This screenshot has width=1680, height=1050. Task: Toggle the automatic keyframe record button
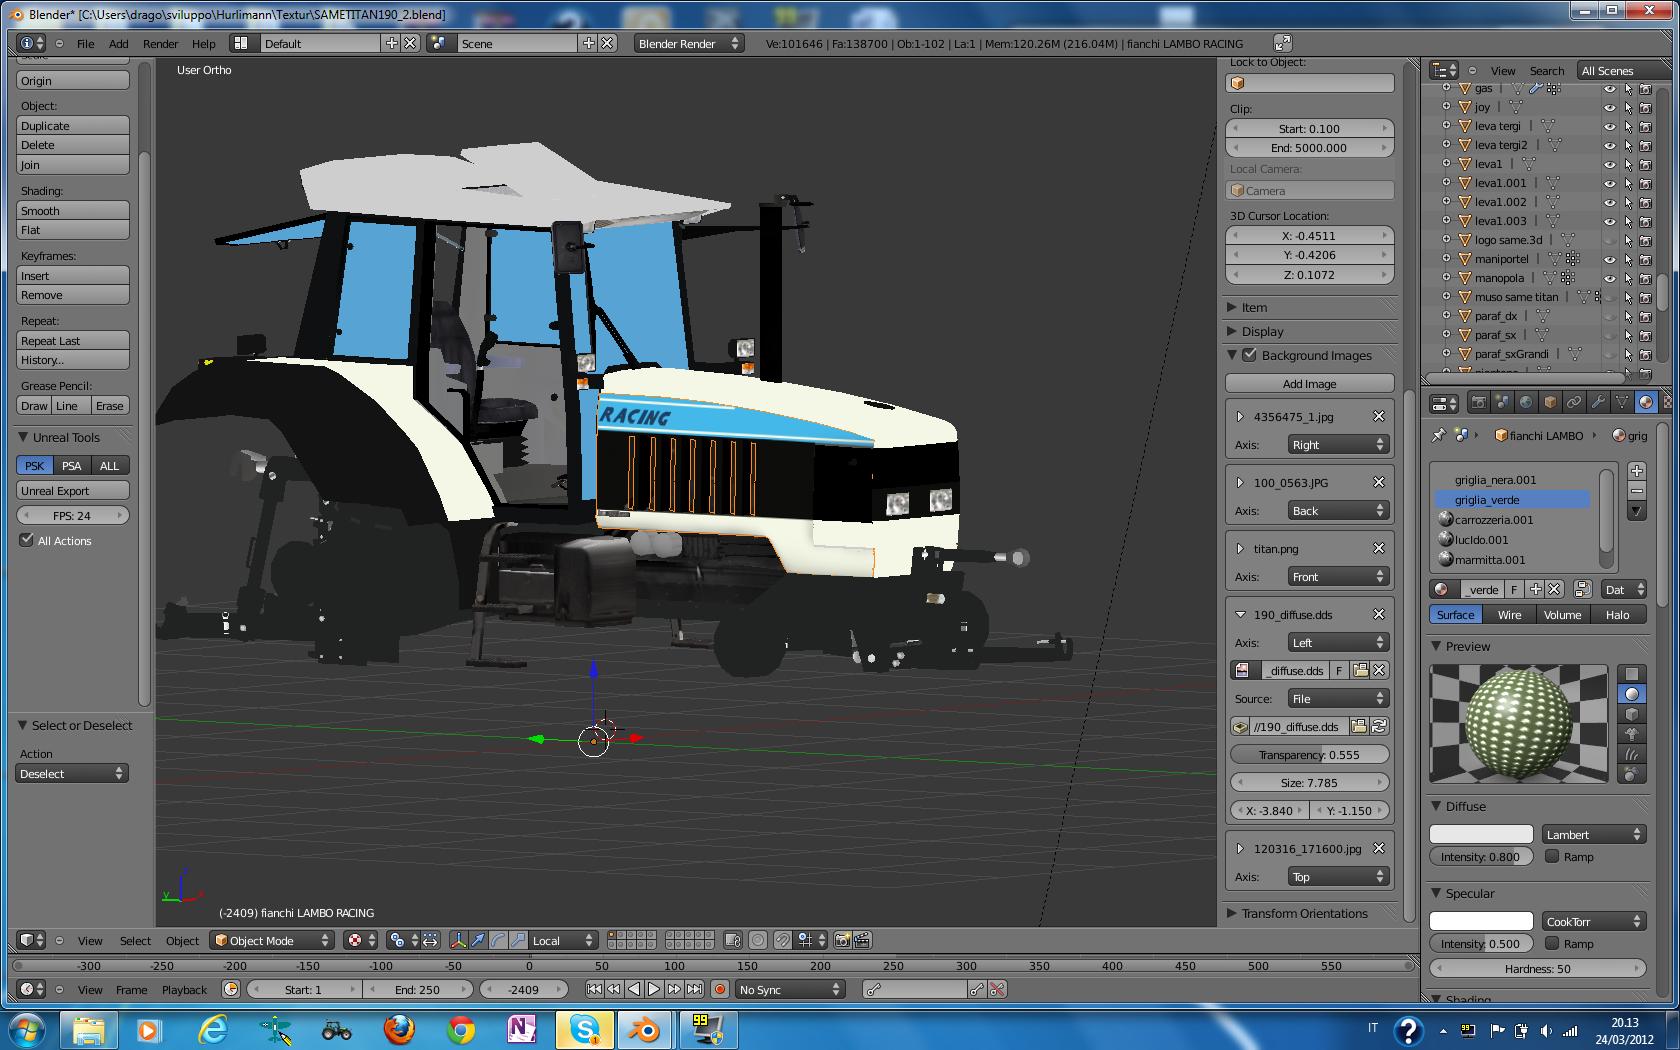(x=719, y=989)
